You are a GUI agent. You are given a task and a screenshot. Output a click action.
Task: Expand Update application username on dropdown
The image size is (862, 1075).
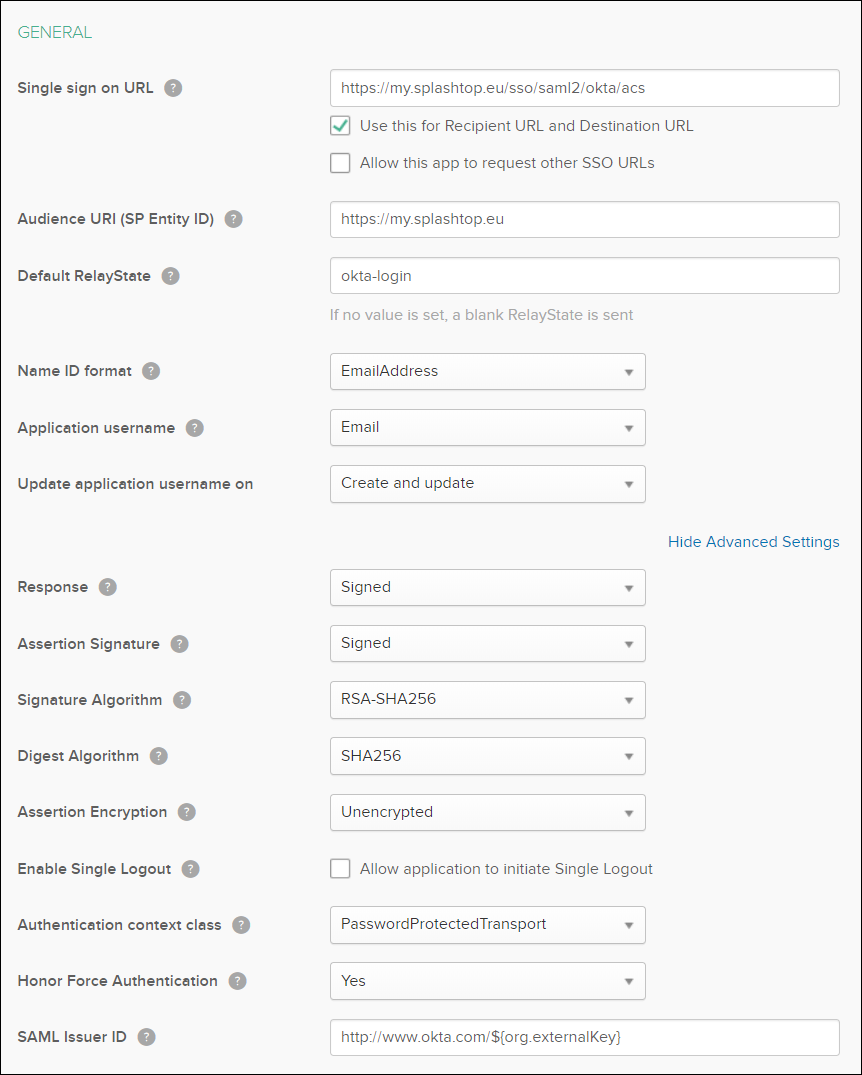[488, 484]
